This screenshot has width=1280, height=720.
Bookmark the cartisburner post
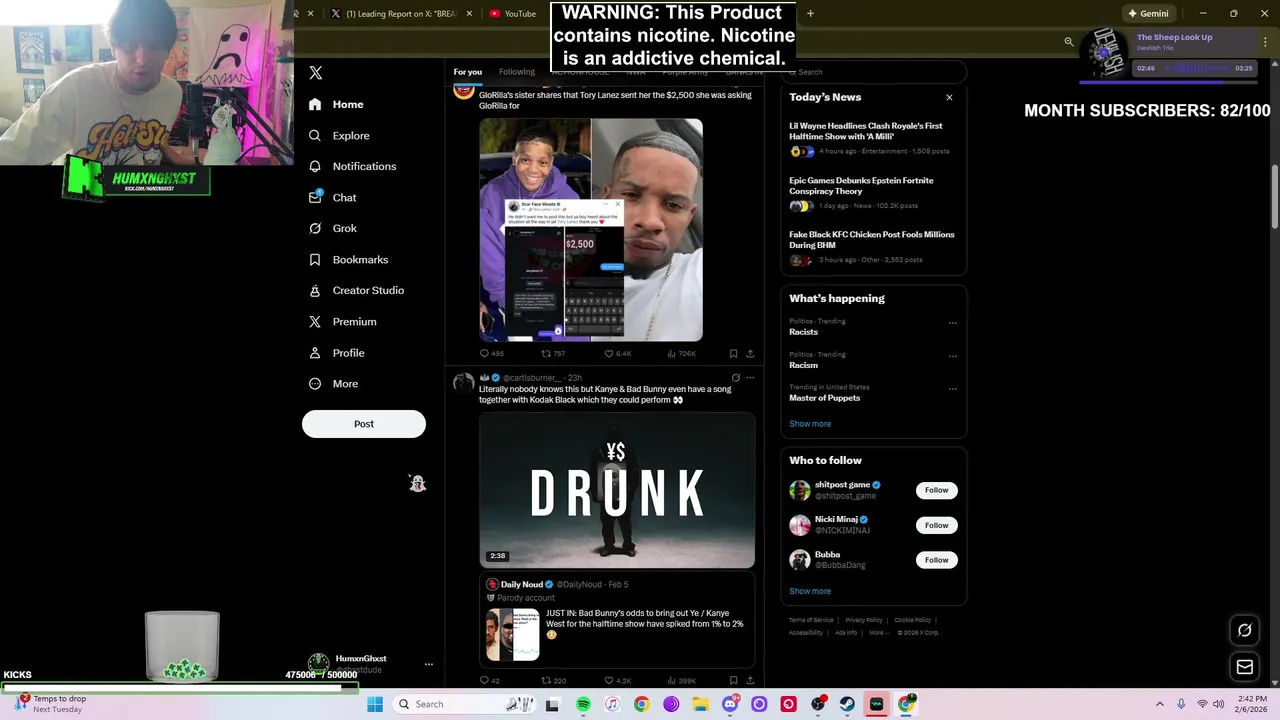(733, 681)
